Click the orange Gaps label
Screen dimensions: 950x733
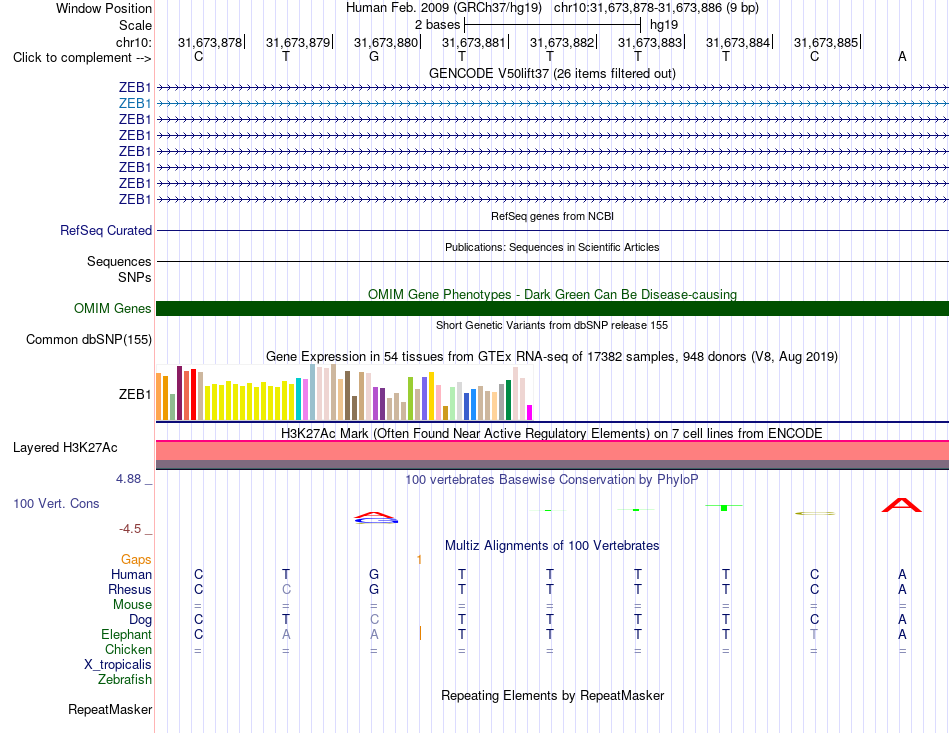pos(136,560)
